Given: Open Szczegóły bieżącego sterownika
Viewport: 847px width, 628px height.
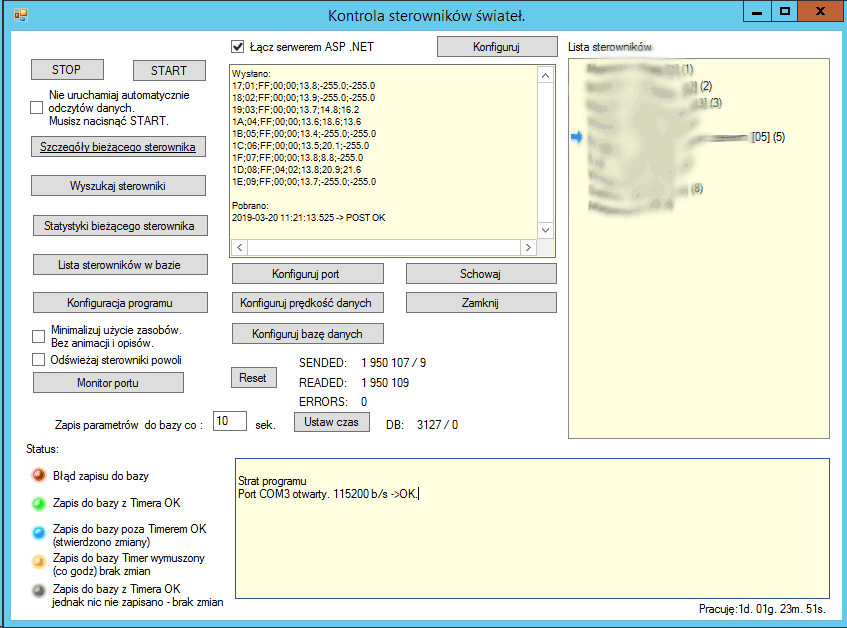Looking at the screenshot, I should click(118, 147).
